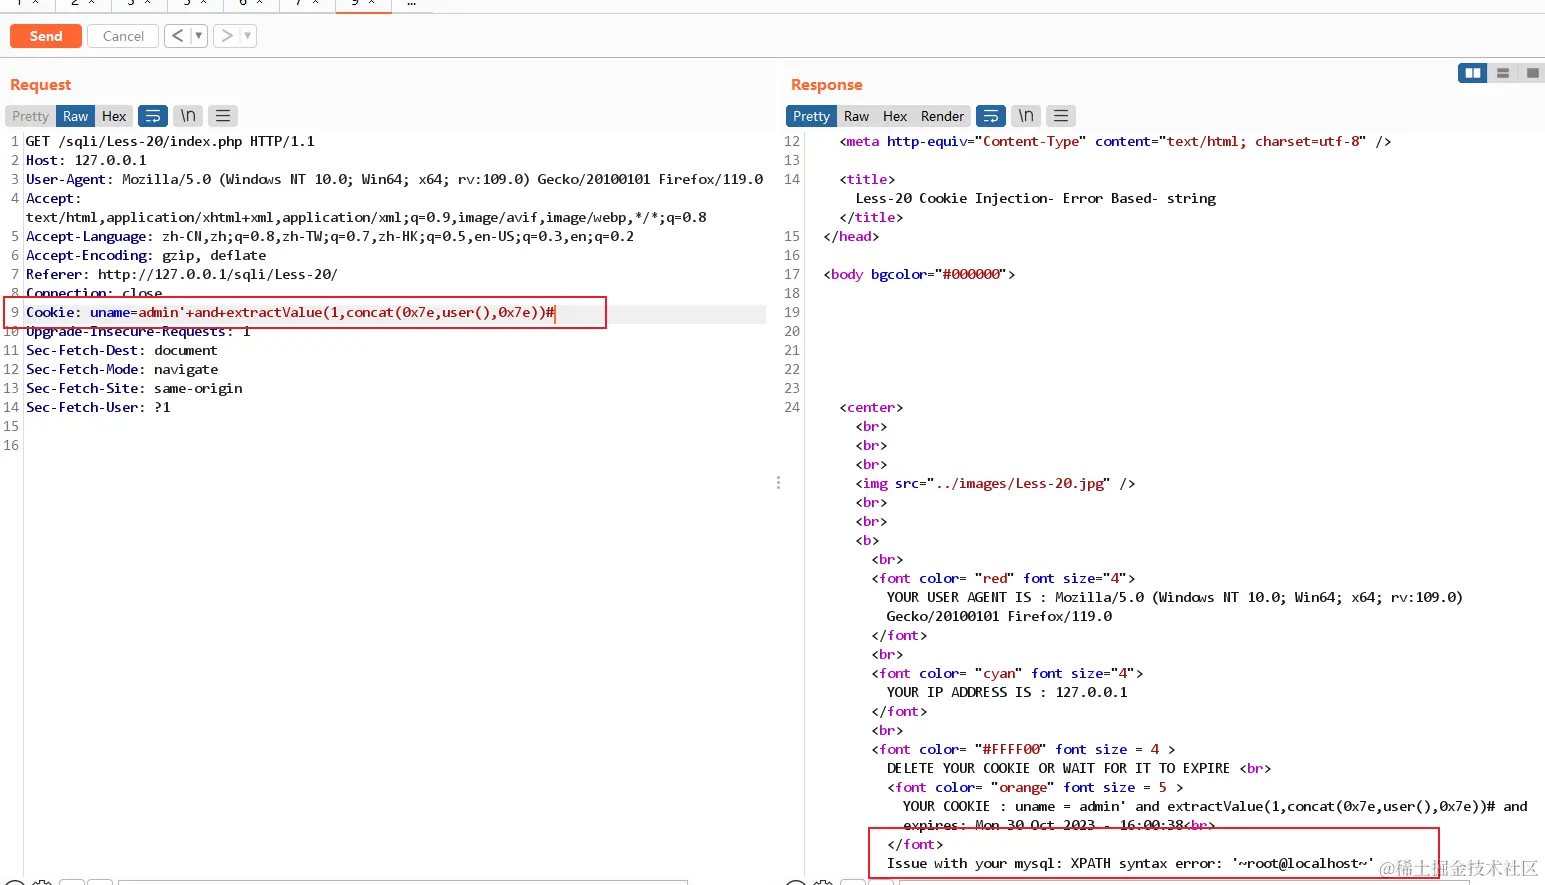Click the User-Agent header line
This screenshot has width=1545, height=885.
(394, 179)
